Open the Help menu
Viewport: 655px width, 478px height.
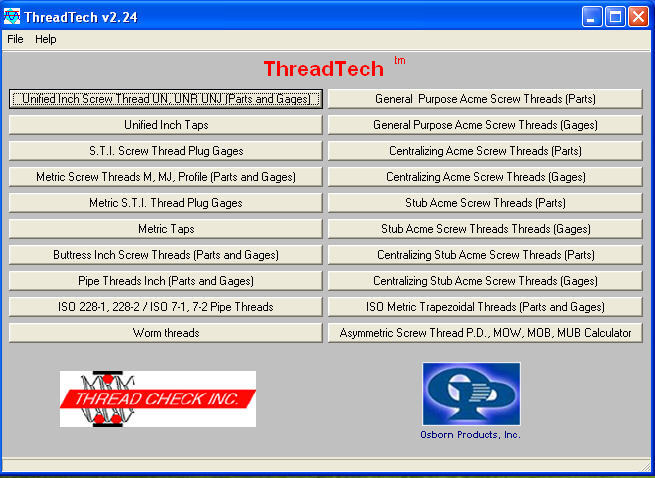pyautogui.click(x=46, y=39)
